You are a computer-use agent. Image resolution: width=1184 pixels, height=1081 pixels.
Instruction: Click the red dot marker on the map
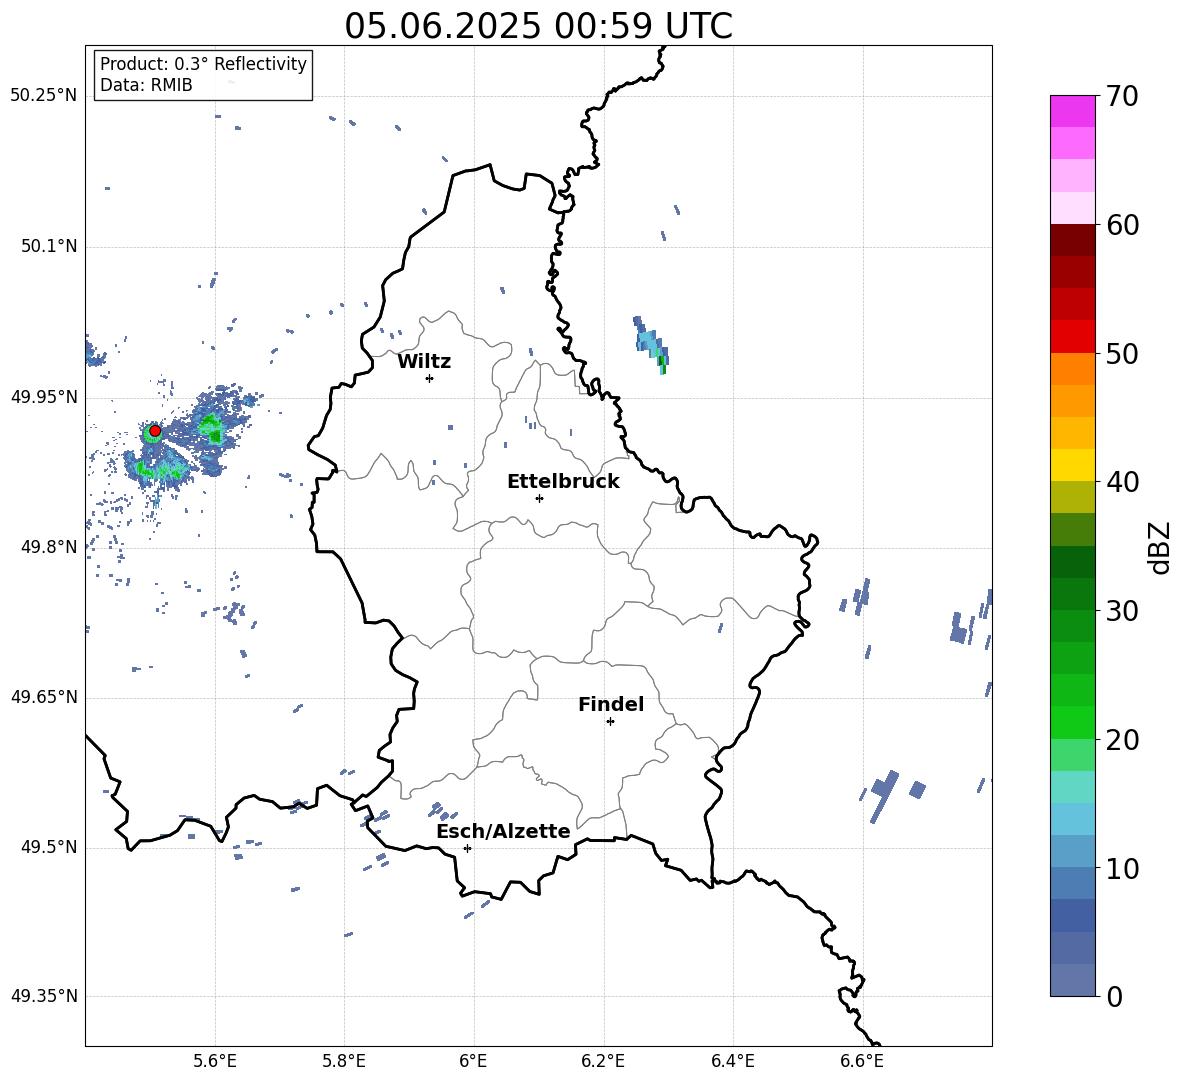(x=155, y=431)
